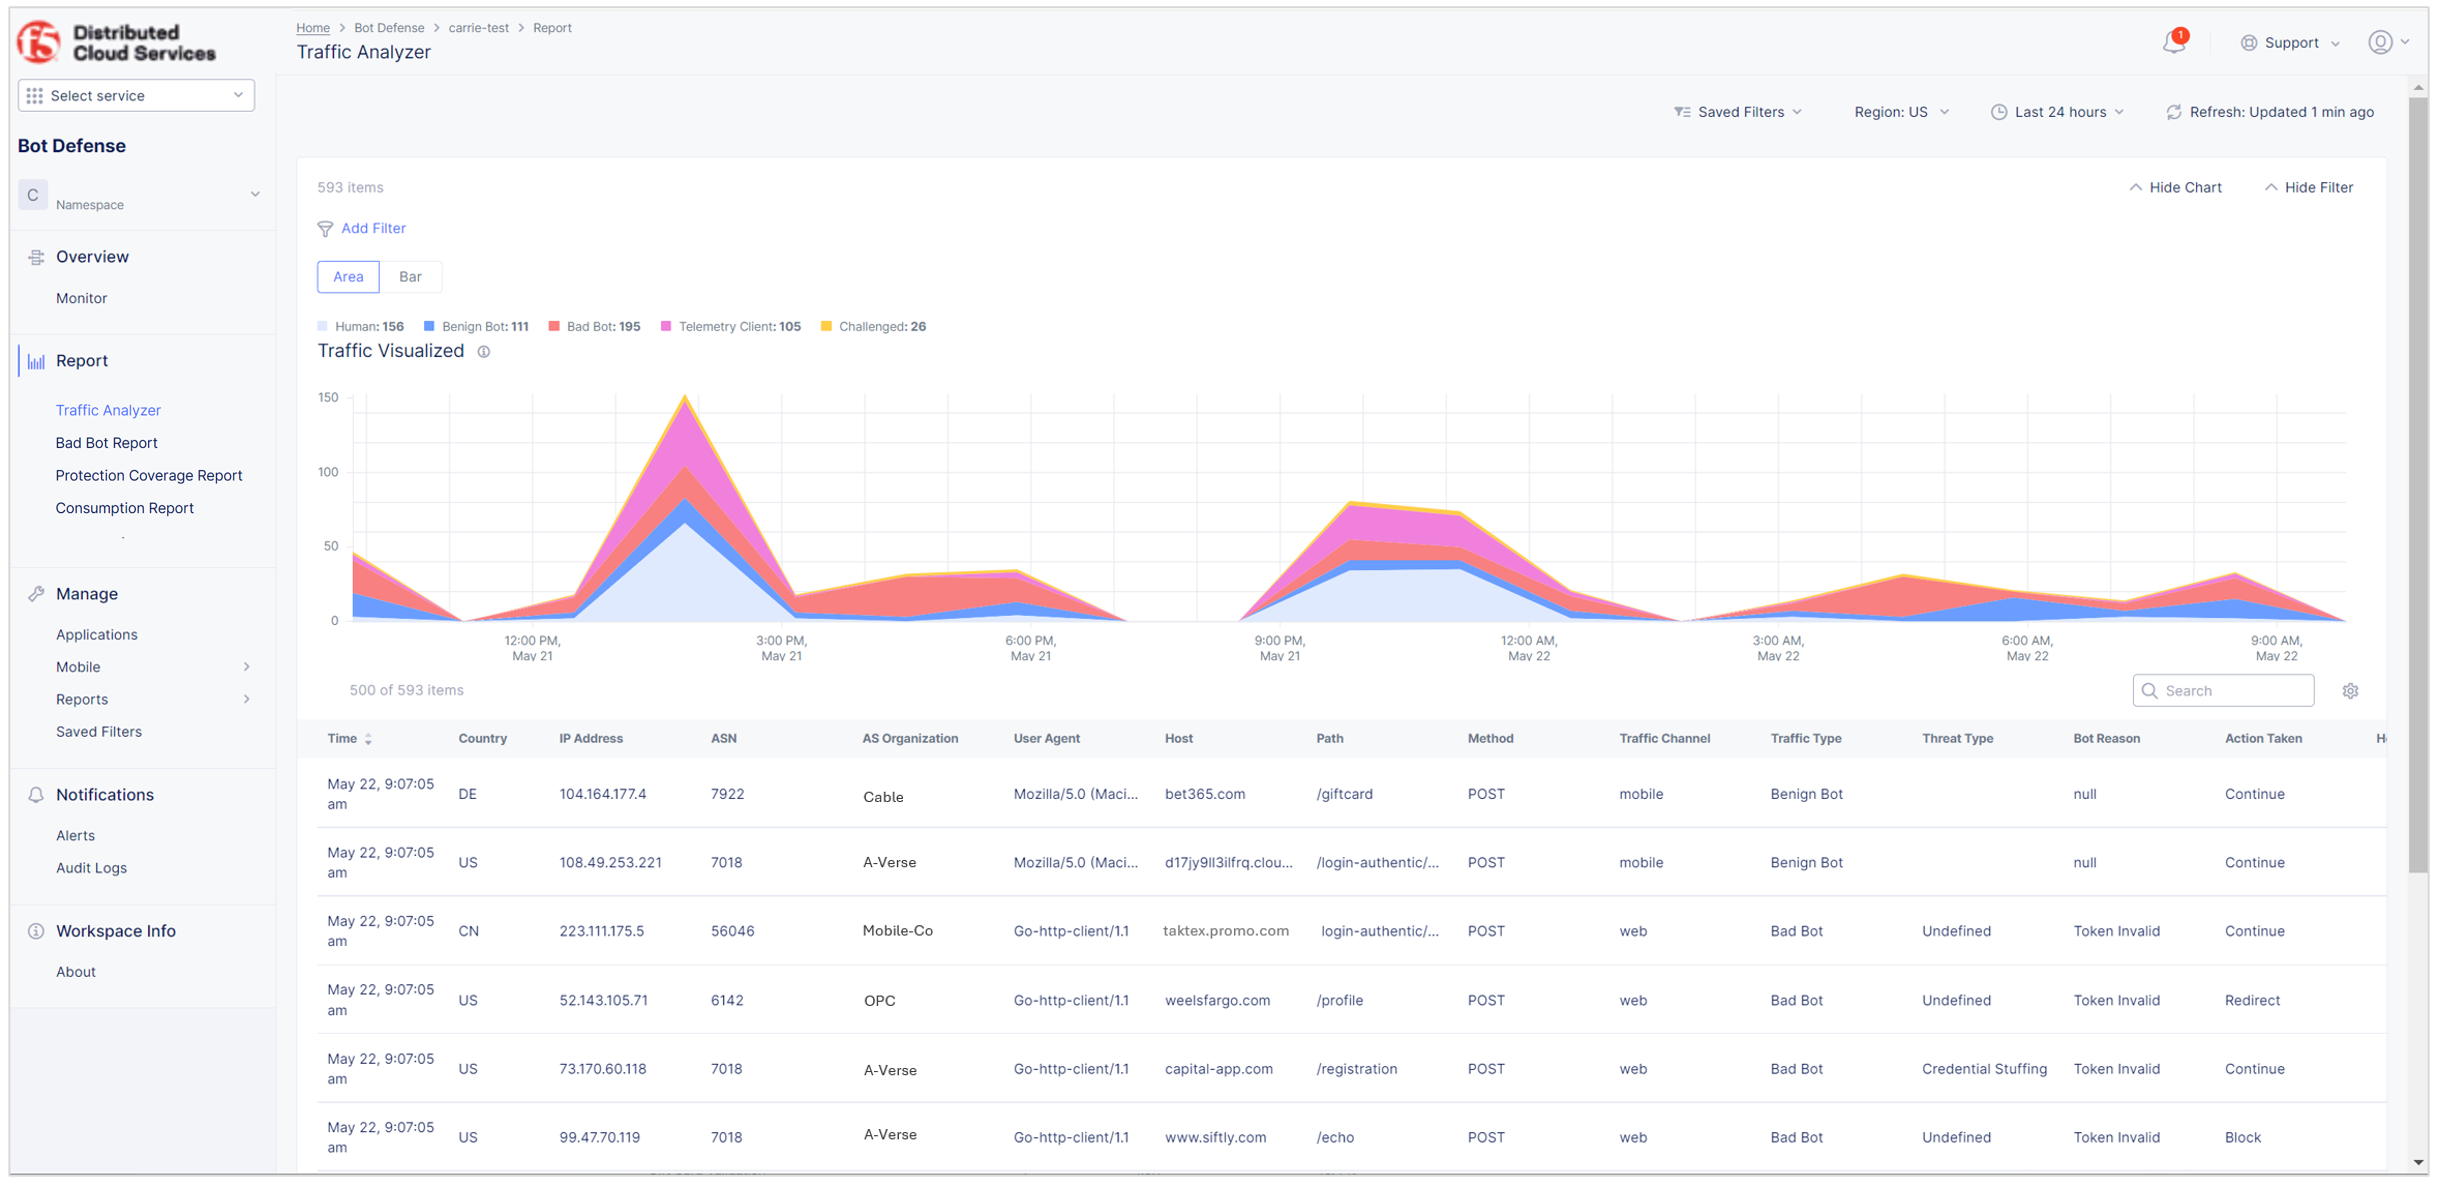Toggle Telemetry Client legend entry

(x=731, y=327)
